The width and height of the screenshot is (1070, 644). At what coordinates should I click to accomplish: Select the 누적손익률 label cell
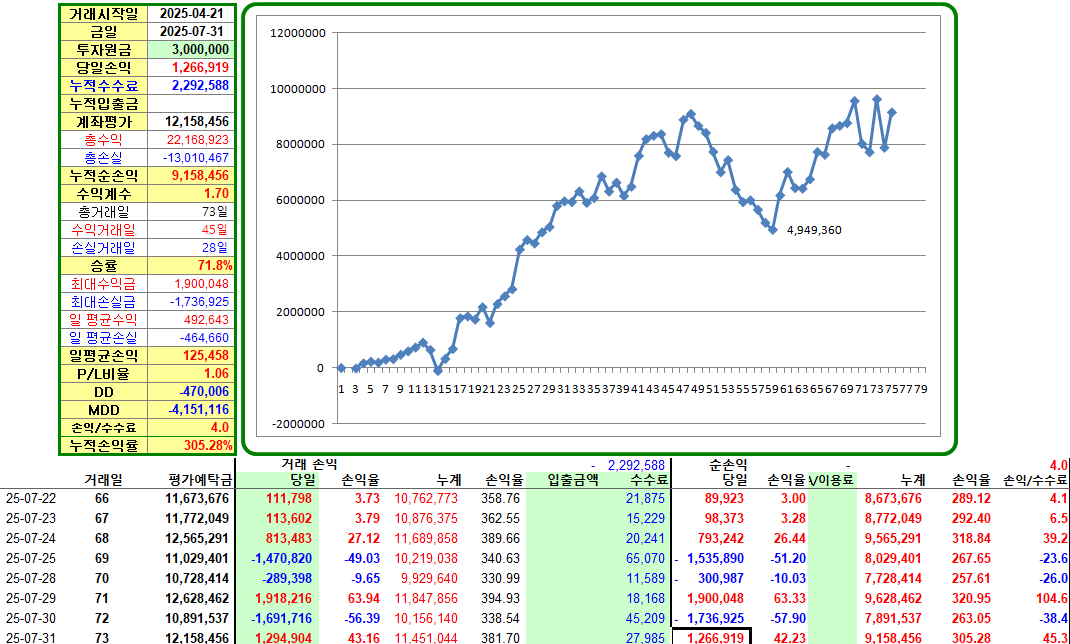pos(104,445)
